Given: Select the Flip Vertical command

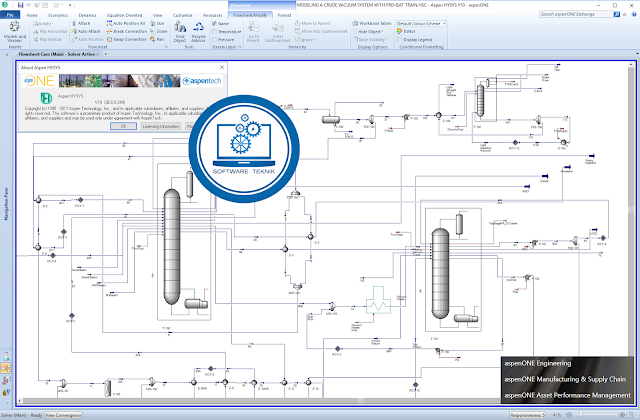Looking at the screenshot, I should click(x=47, y=40).
